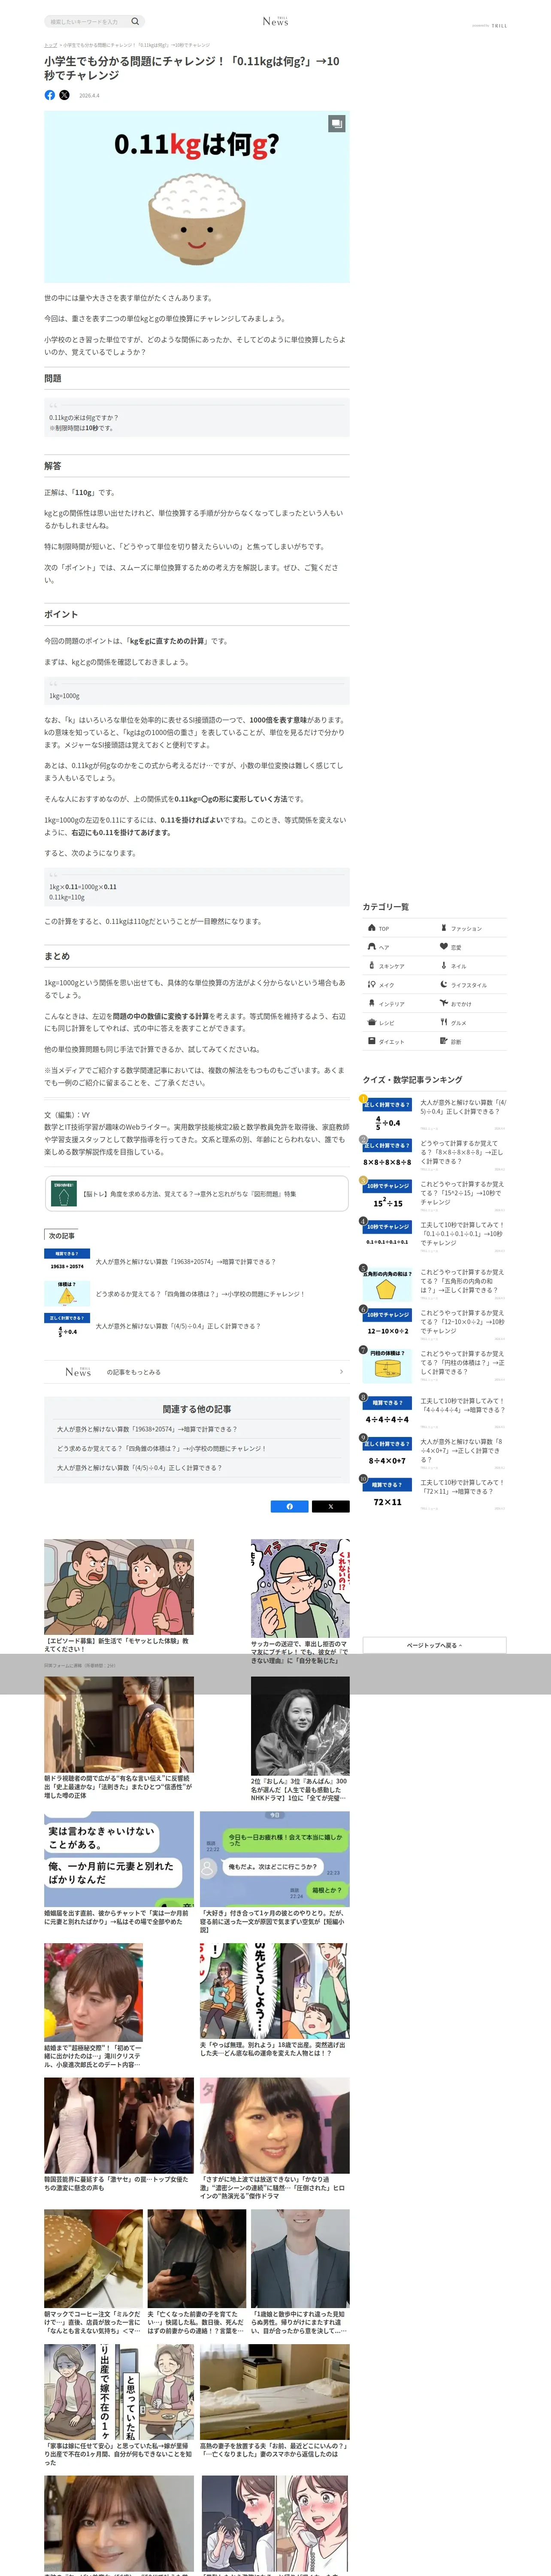551x2576 pixels.
Task: Open ranking thumbnail 8÷4×0÷7
Action: click(387, 1453)
